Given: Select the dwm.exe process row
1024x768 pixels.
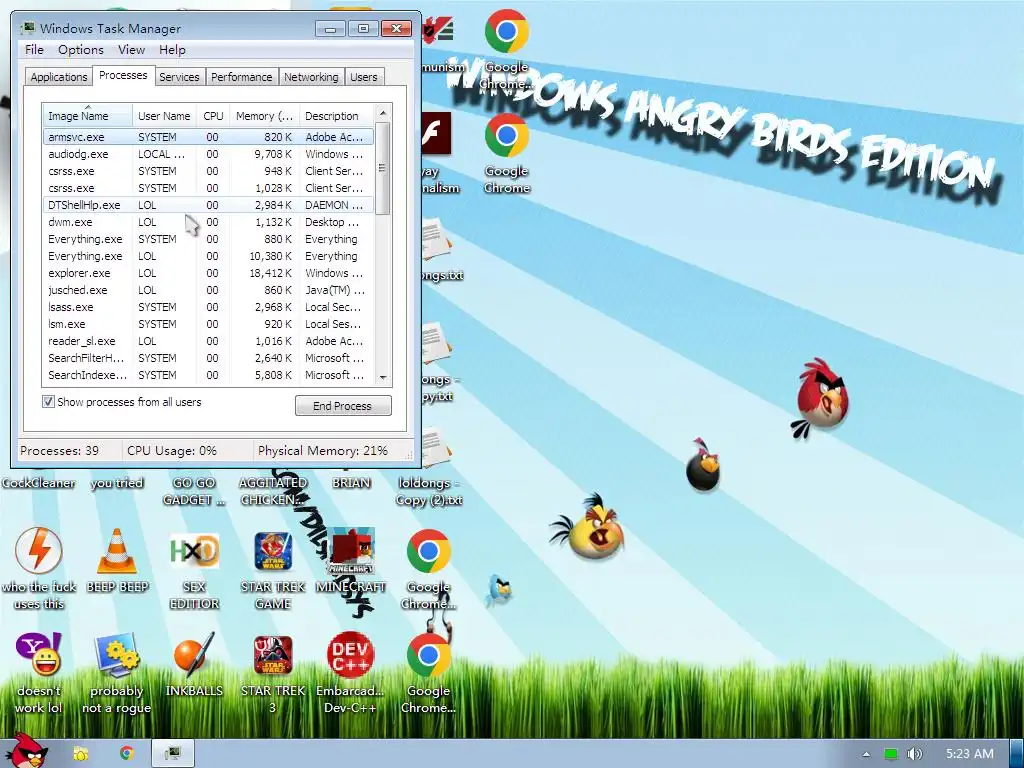Looking at the screenshot, I should click(208, 222).
